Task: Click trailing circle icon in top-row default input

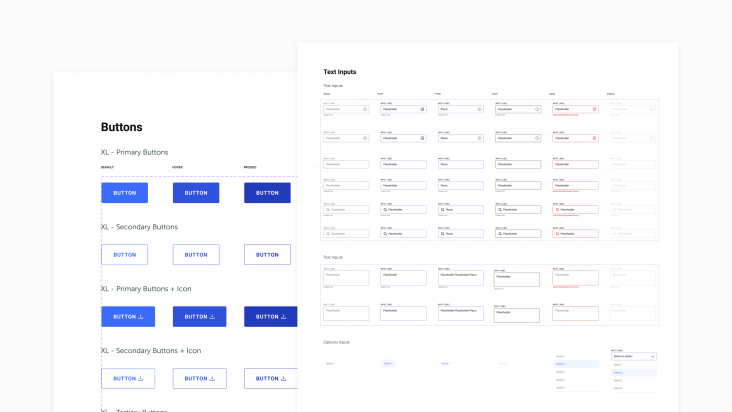Action: click(x=365, y=109)
